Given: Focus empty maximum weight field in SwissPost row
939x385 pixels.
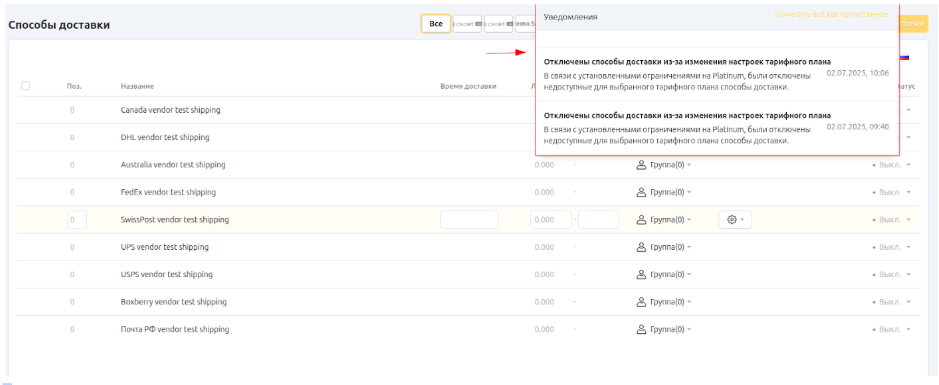Looking at the screenshot, I should [x=598, y=220].
